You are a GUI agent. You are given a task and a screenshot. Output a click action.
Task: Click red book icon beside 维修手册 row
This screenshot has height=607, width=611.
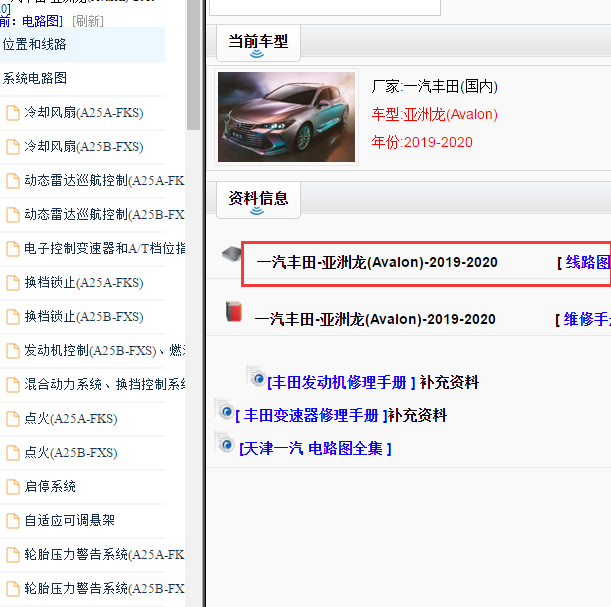click(x=234, y=311)
